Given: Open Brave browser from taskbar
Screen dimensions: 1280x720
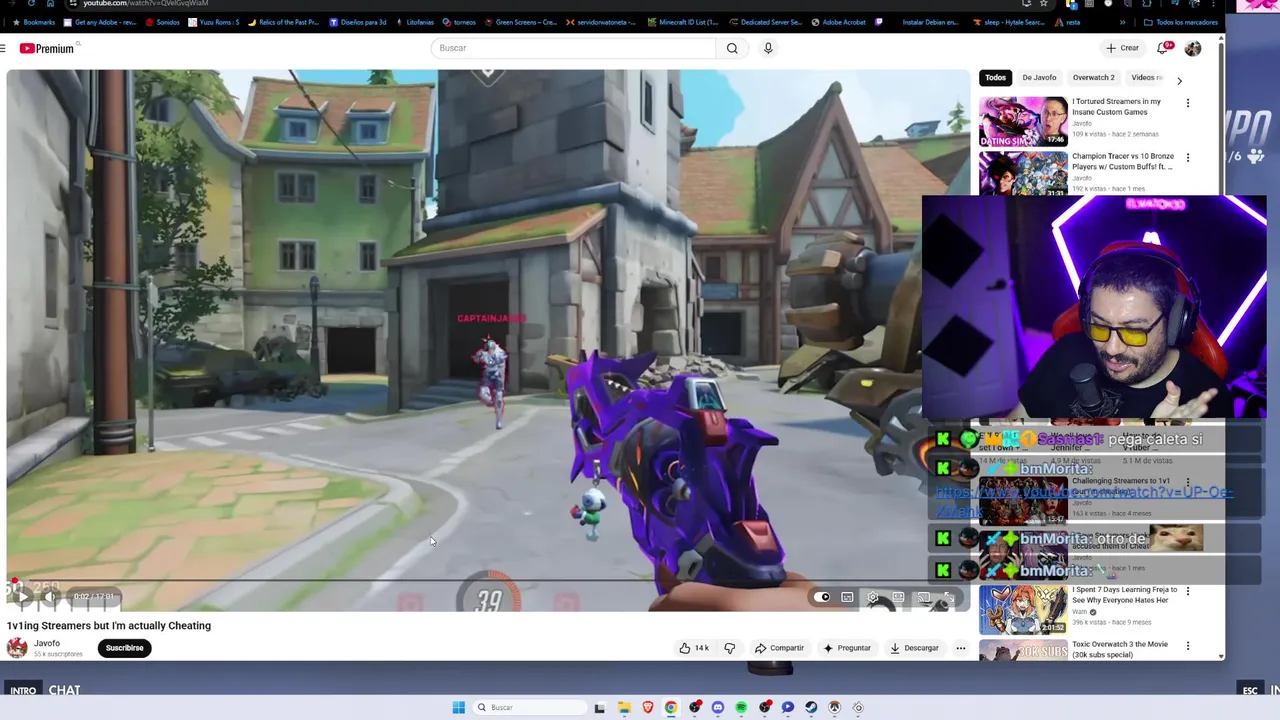Looking at the screenshot, I should point(648,707).
